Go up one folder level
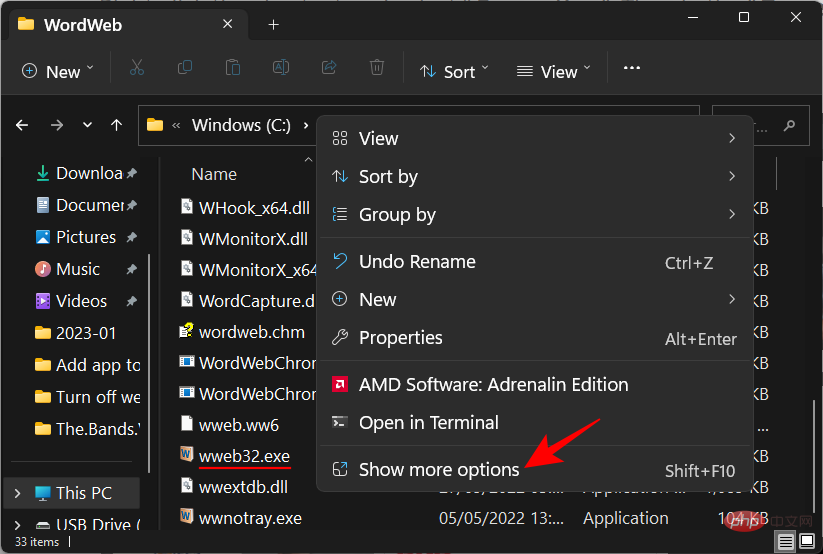Screen dimensions: 823x554 [x=117, y=125]
